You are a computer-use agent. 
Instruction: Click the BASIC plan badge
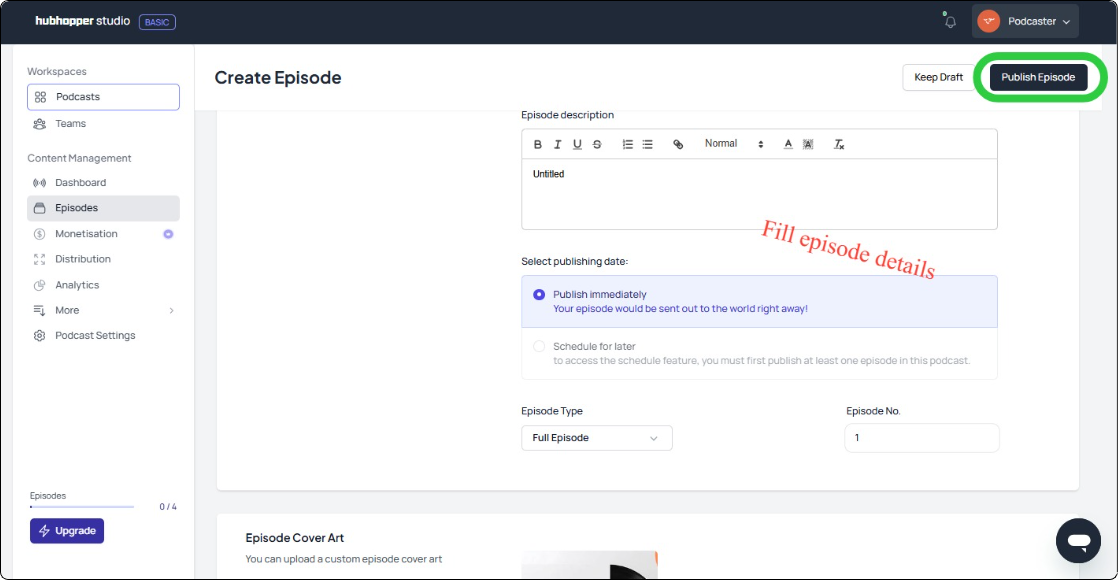click(x=157, y=22)
